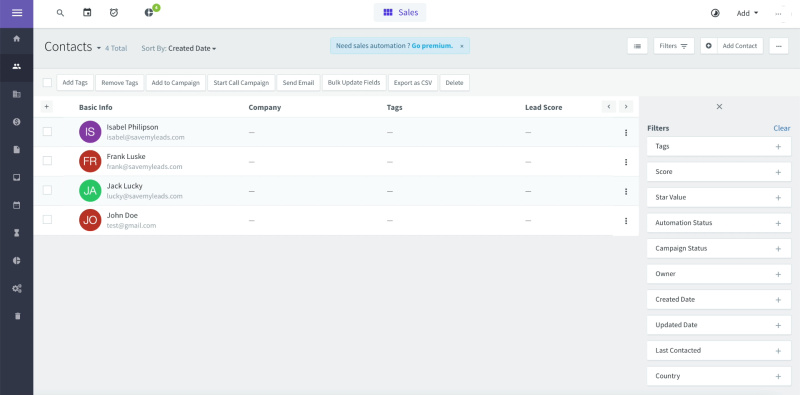Image resolution: width=800 pixels, height=395 pixels.
Task: Expand the Country filter
Action: click(x=719, y=376)
